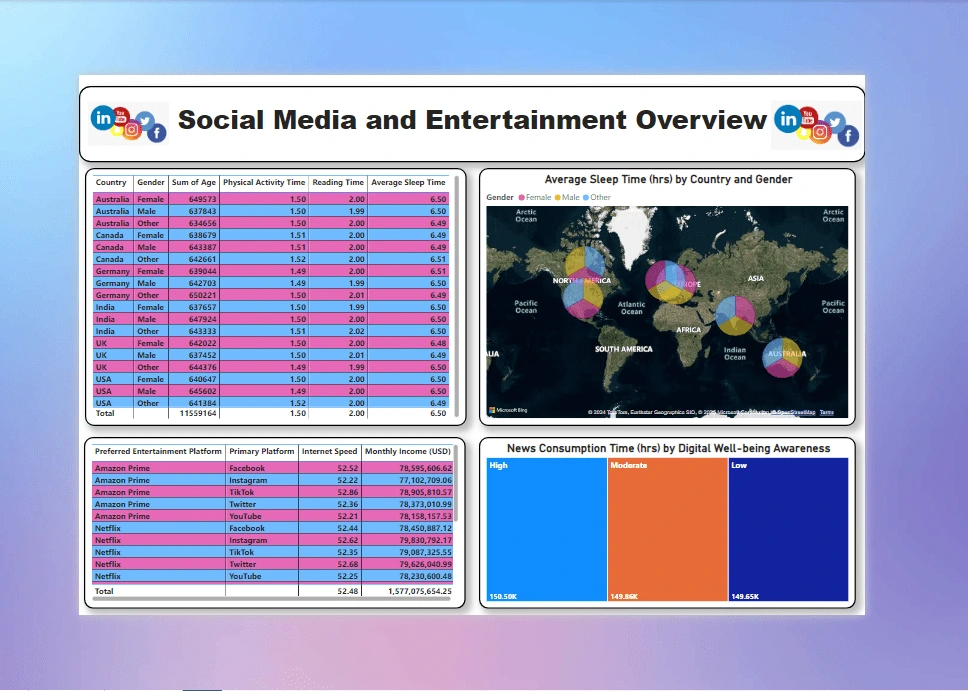Viewport: 968px width, 691px height.
Task: Select the Australia pie chart on the map
Action: [x=782, y=358]
